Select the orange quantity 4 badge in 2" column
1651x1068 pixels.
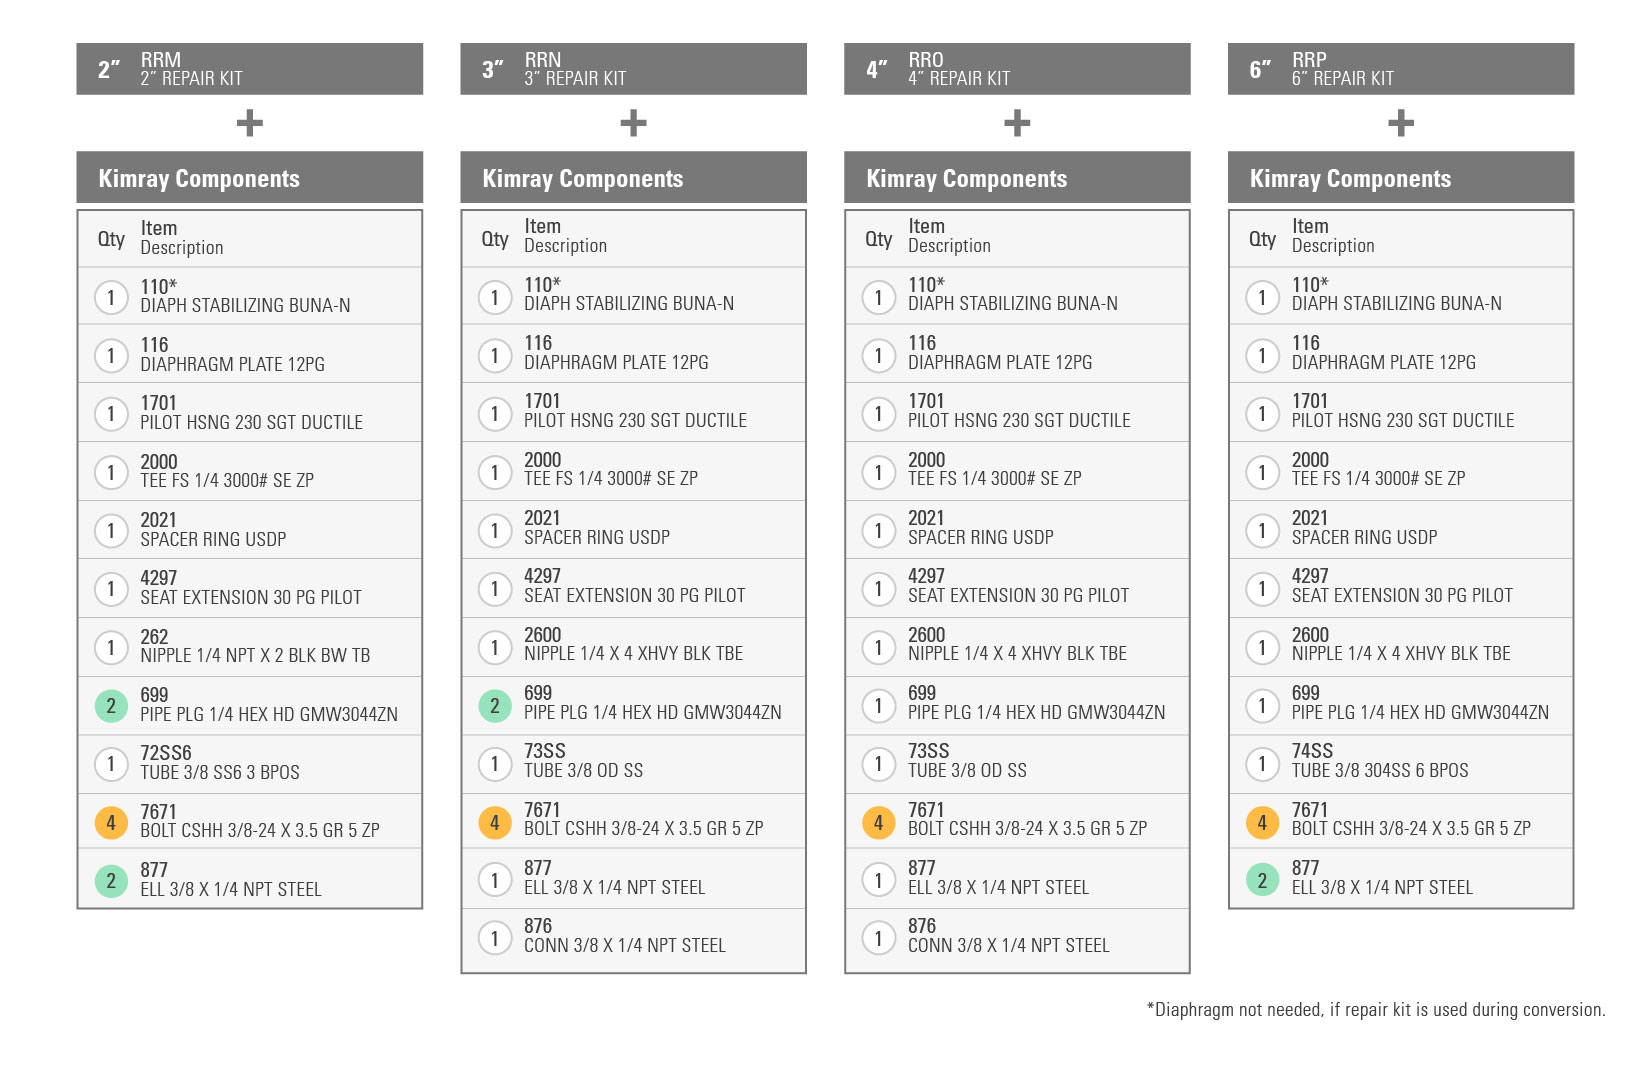coord(111,823)
